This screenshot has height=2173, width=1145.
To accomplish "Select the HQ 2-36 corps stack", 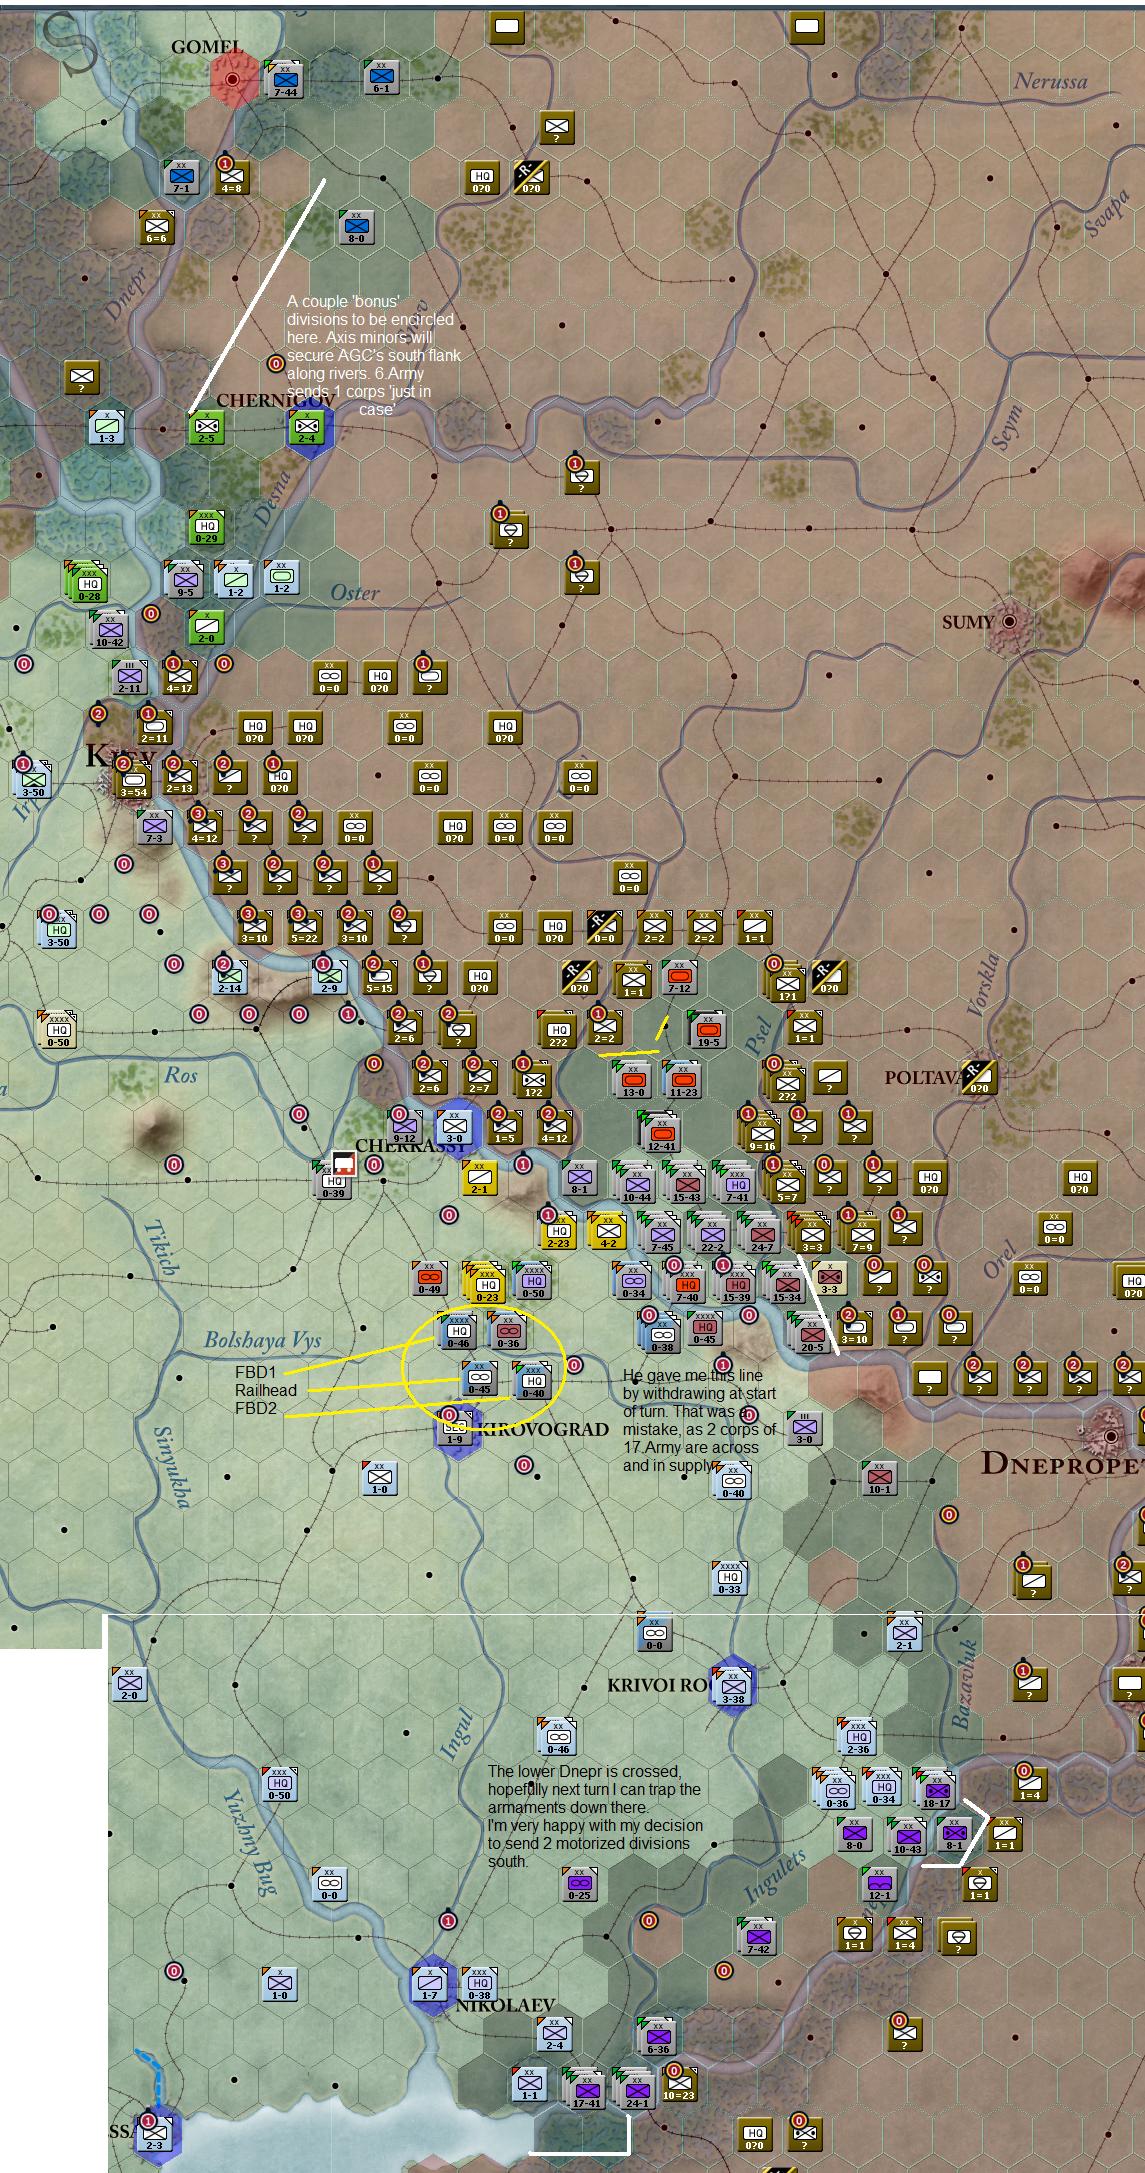I will (857, 1735).
